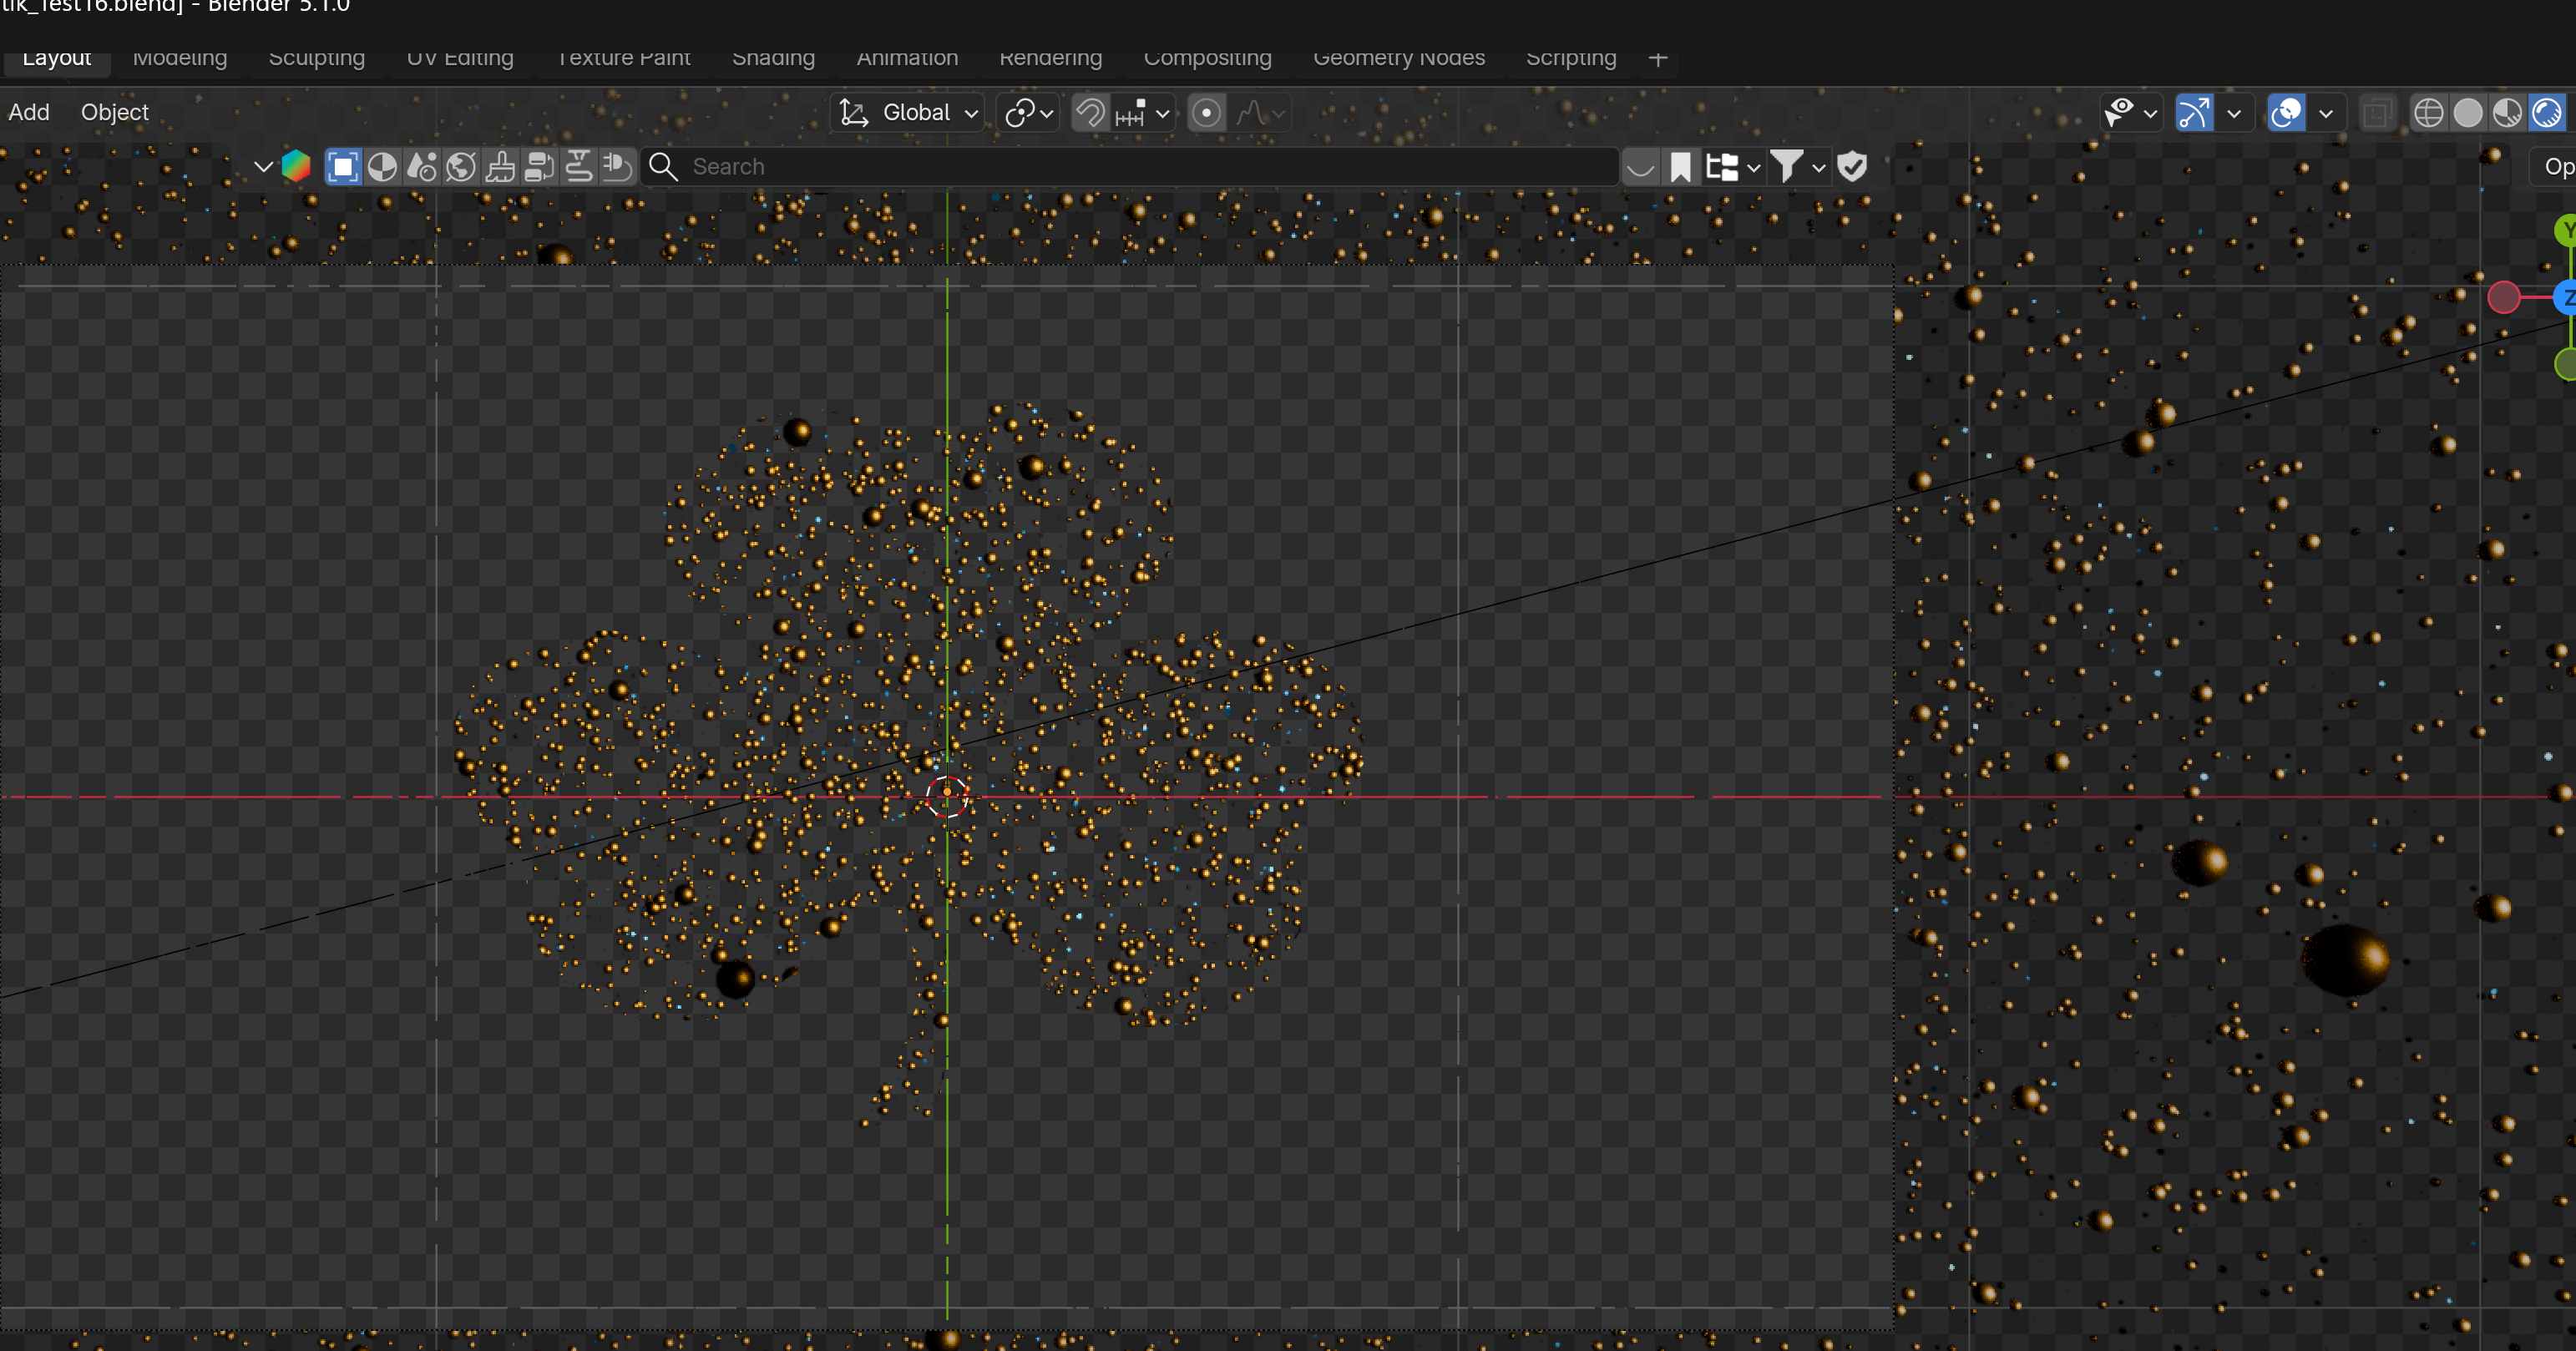Open the Object menu
2576x1351 pixels.
(x=115, y=112)
